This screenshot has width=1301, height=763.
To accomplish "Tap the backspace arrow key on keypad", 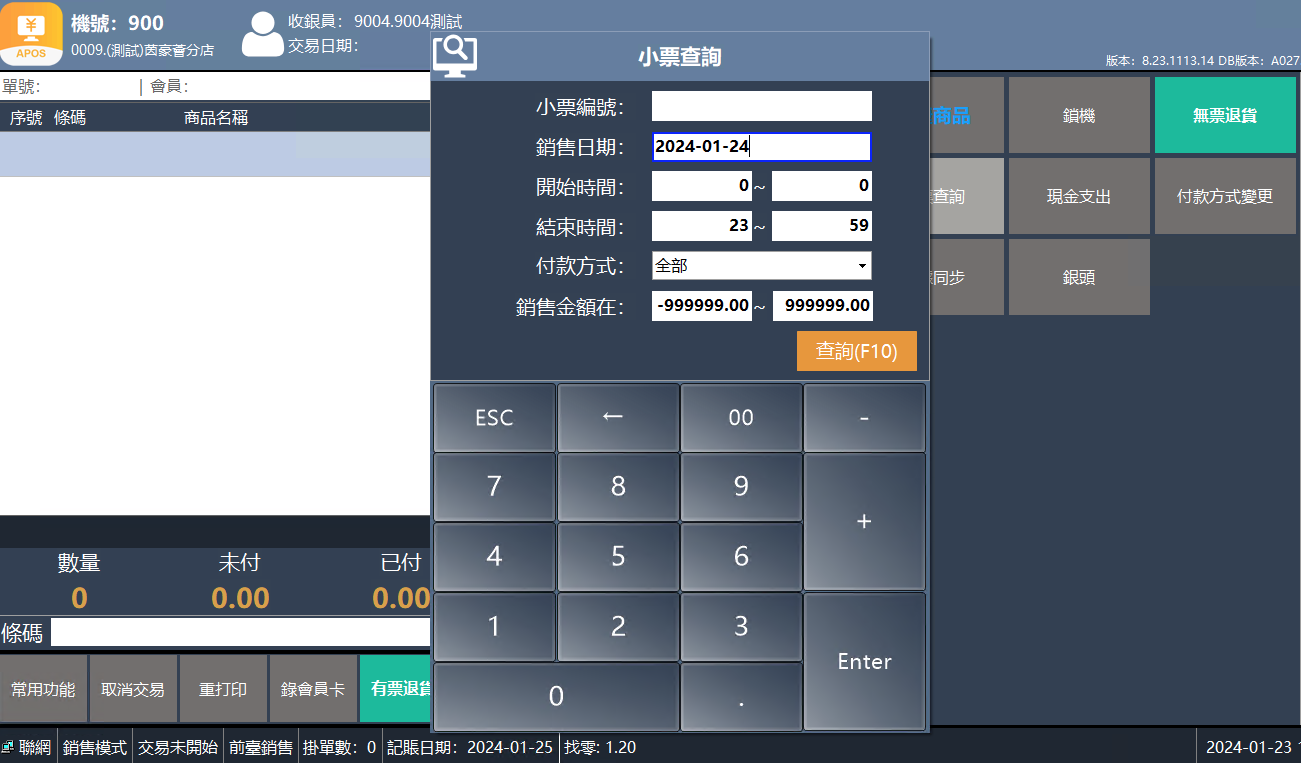I will 618,418.
